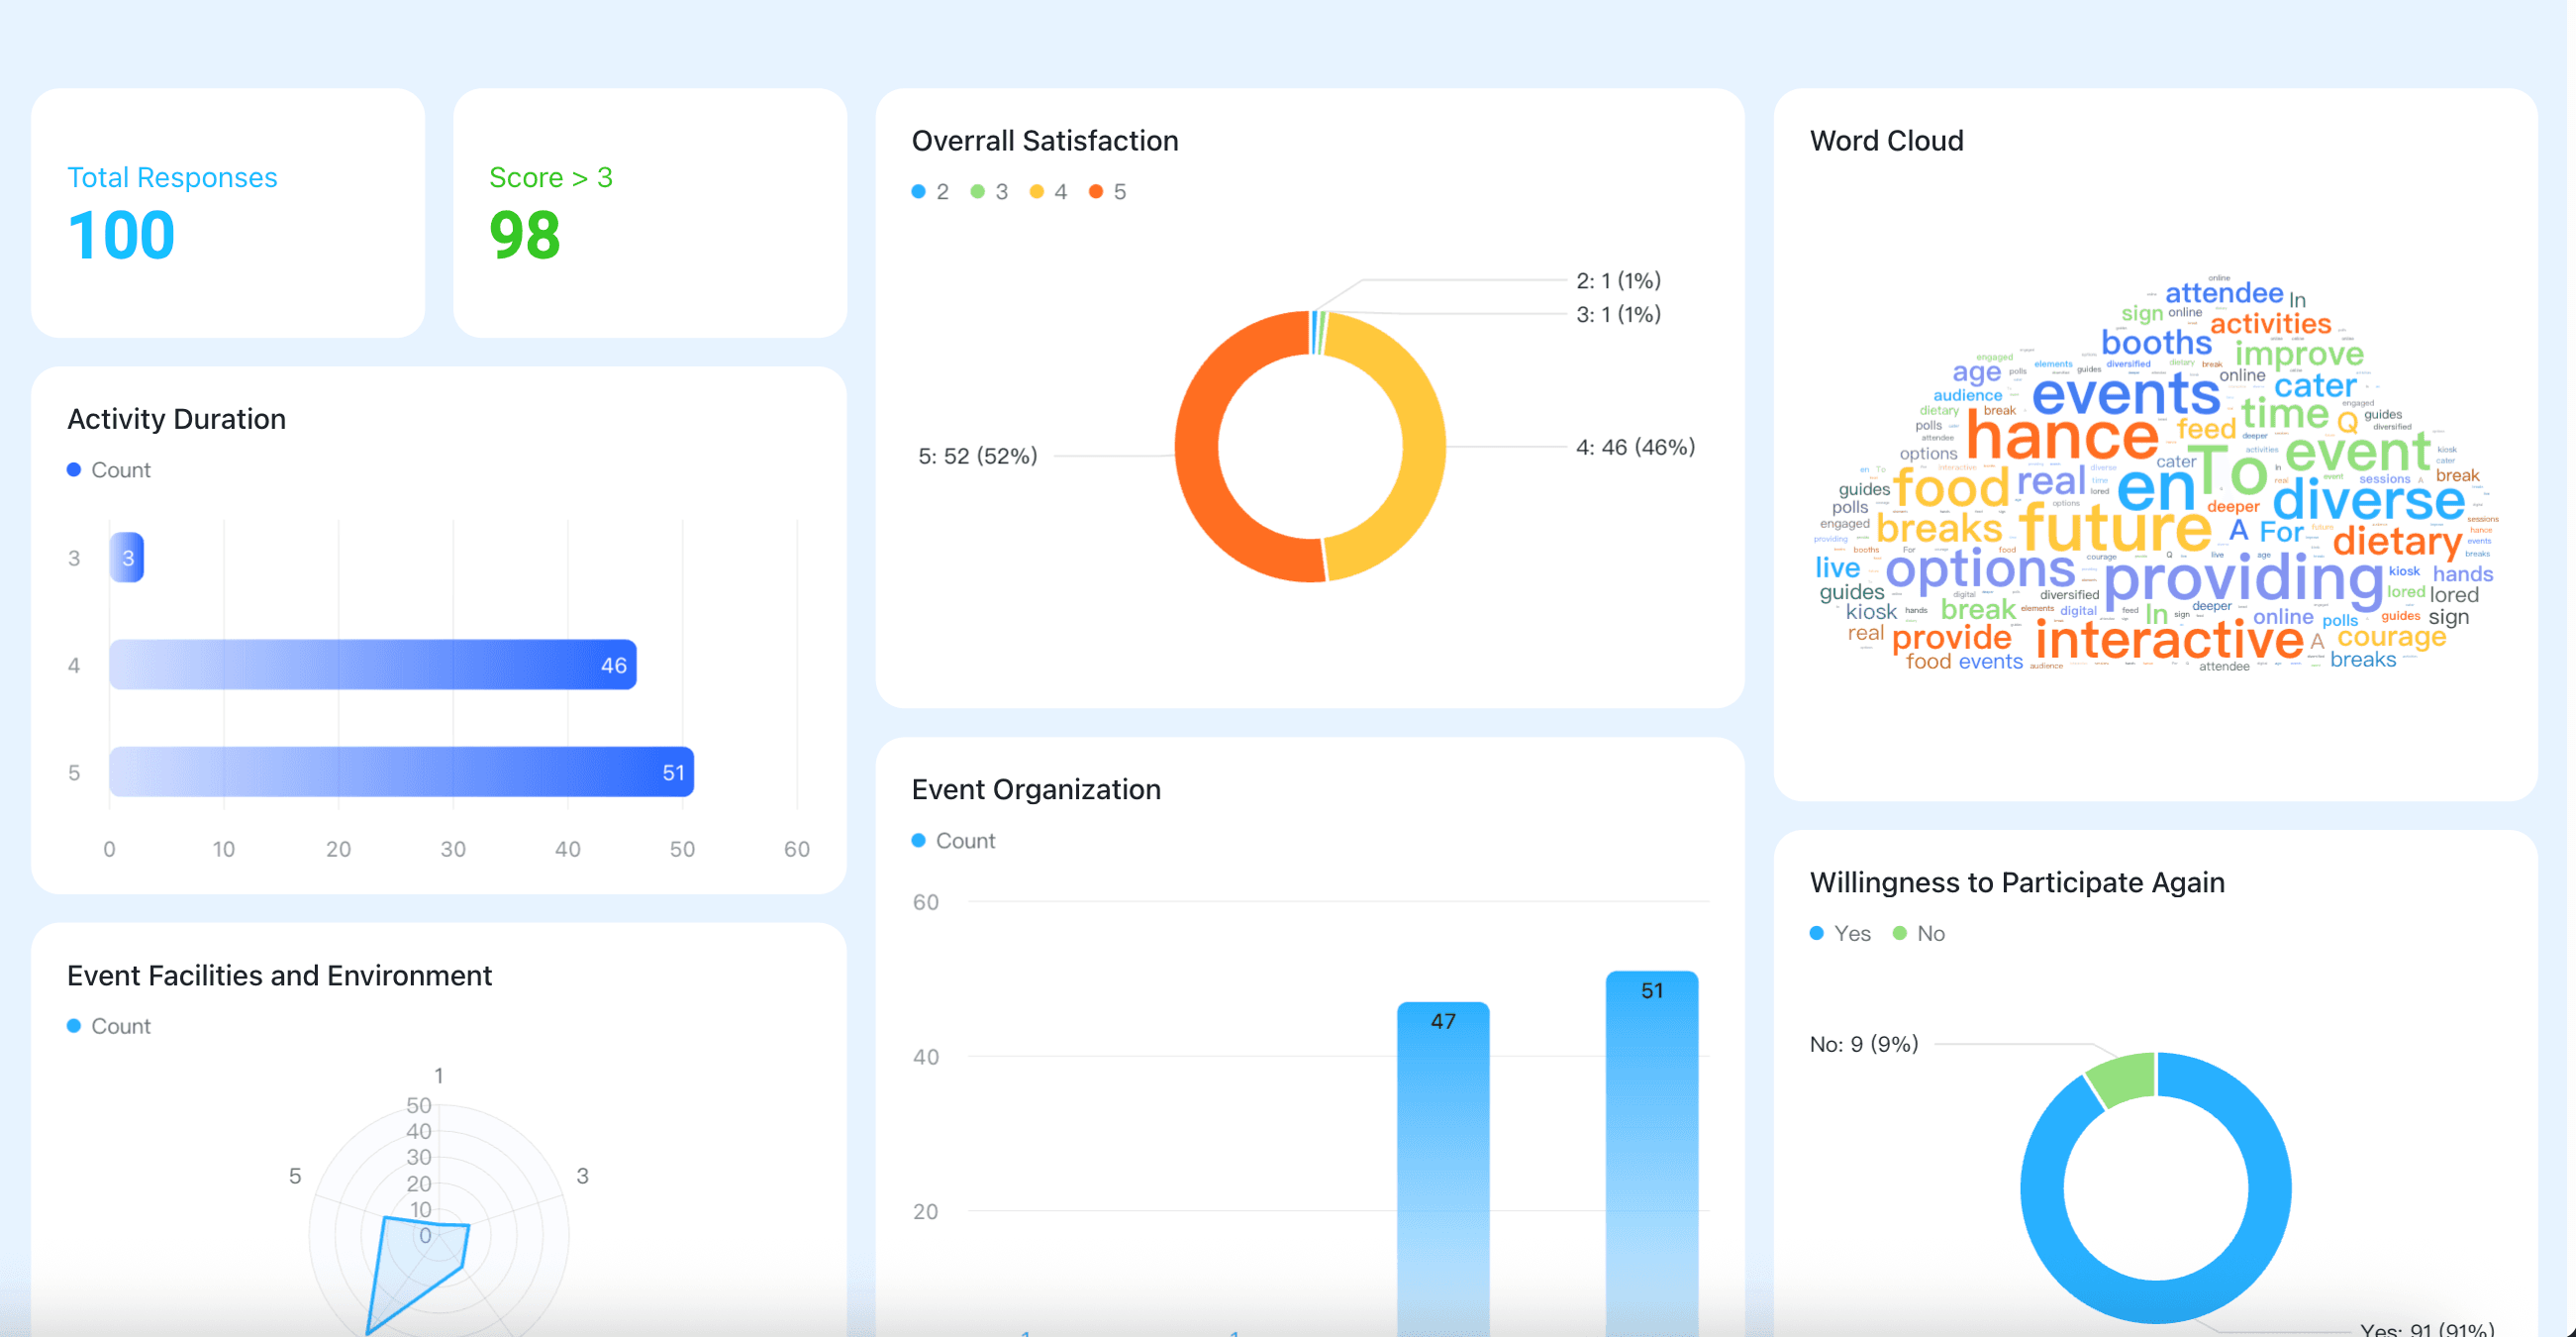Click the Score > 3 card
The height and width of the screenshot is (1337, 2576).
click(x=650, y=213)
